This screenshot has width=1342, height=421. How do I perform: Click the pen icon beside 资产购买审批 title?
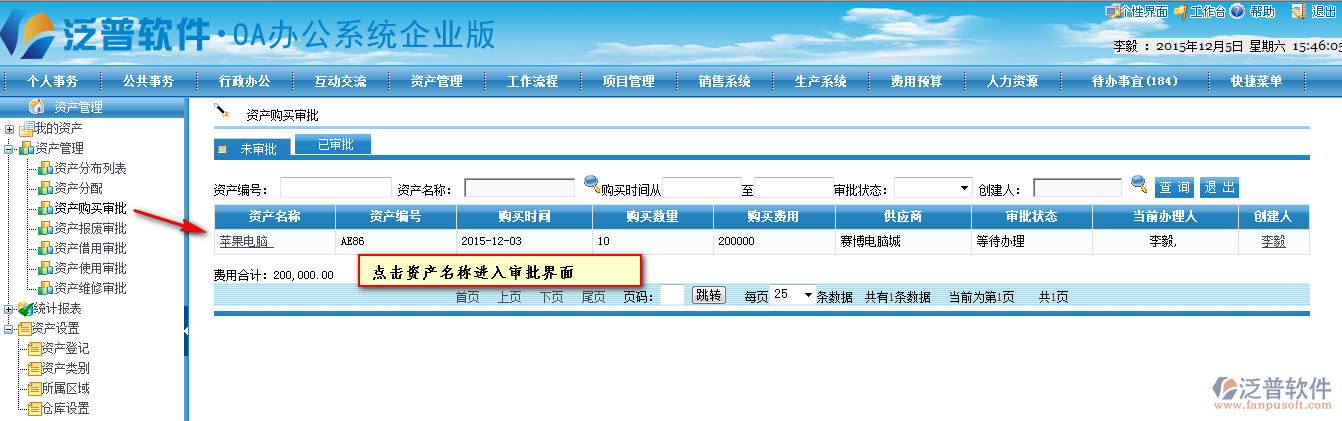[223, 110]
